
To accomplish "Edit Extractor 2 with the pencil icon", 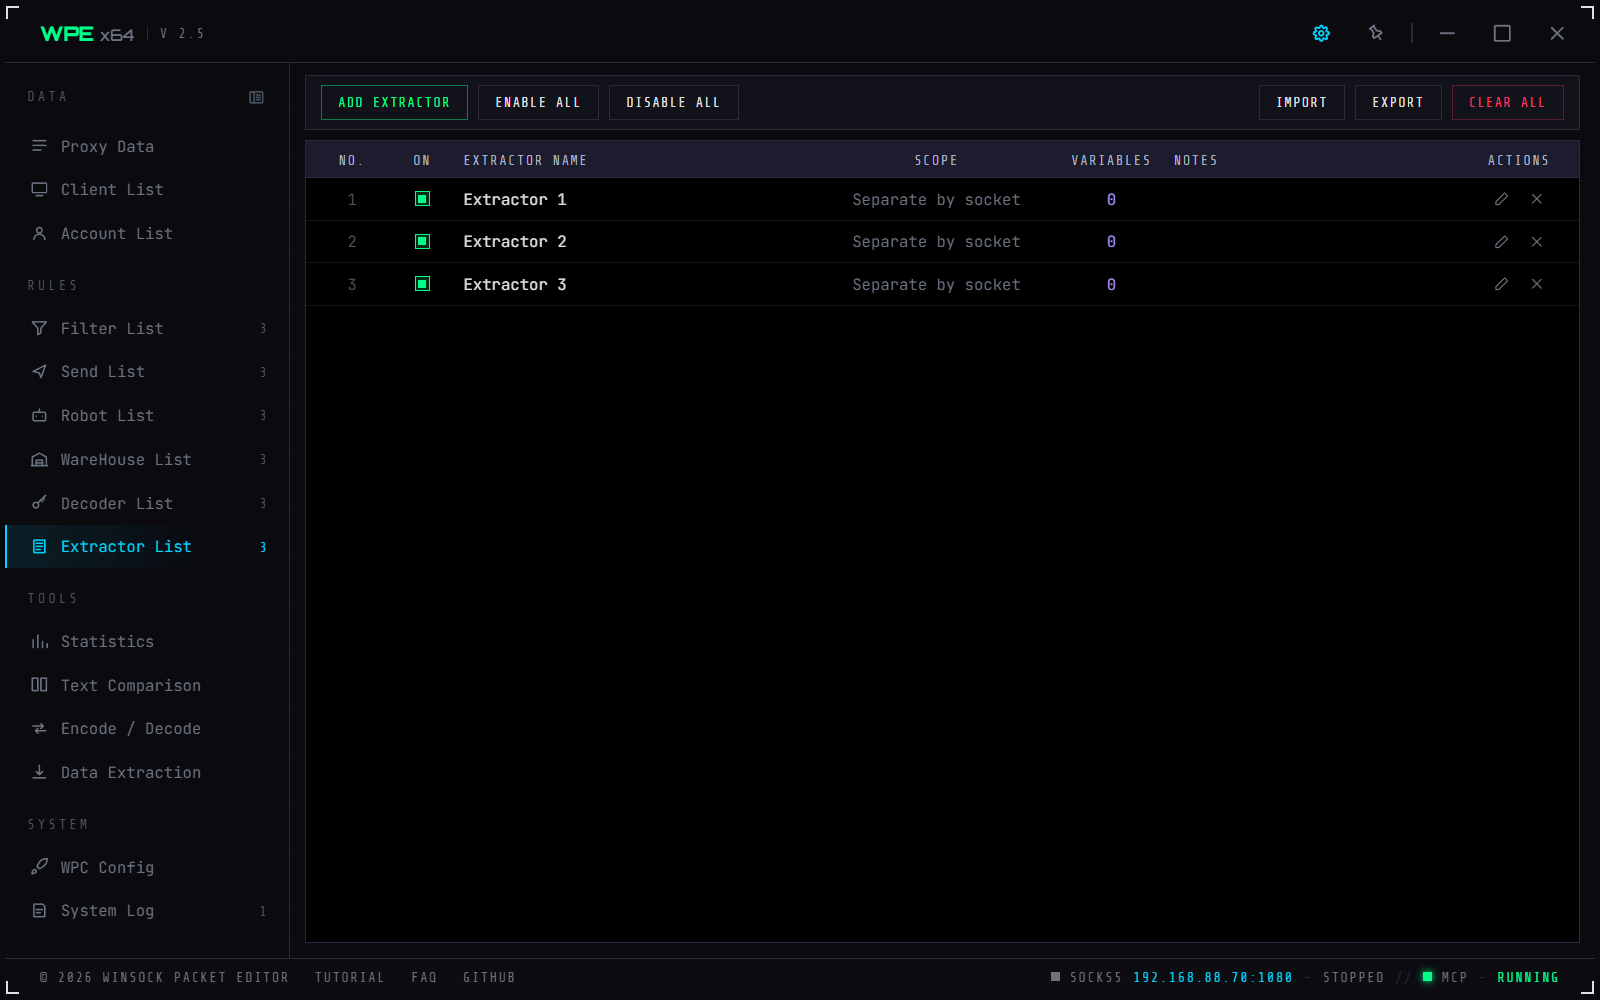I will click(1501, 242).
